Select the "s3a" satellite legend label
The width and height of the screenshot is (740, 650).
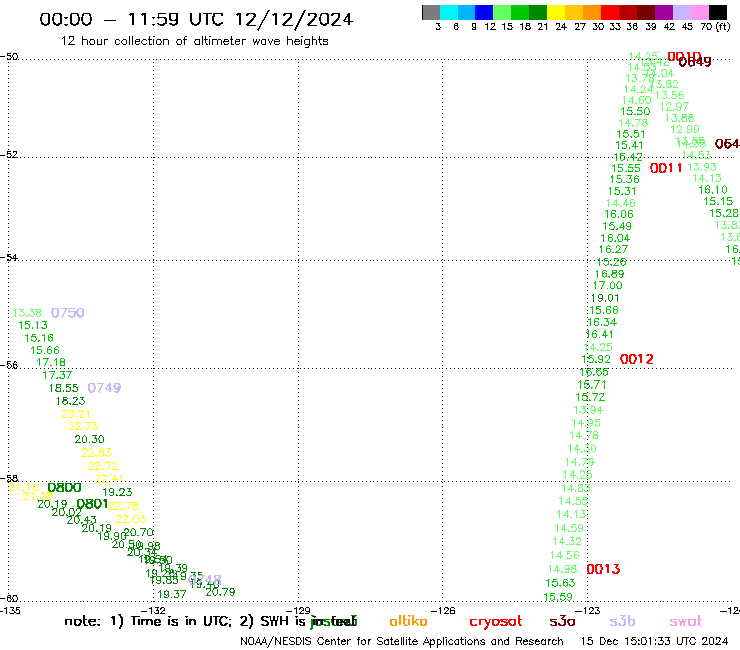click(562, 621)
